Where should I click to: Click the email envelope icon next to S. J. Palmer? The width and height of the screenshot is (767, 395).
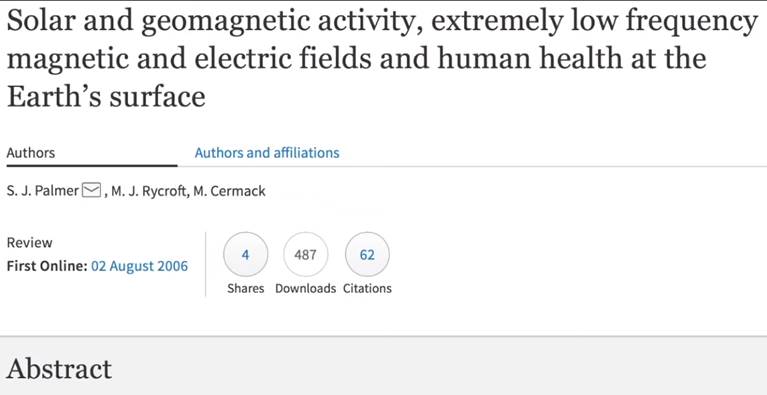91,190
